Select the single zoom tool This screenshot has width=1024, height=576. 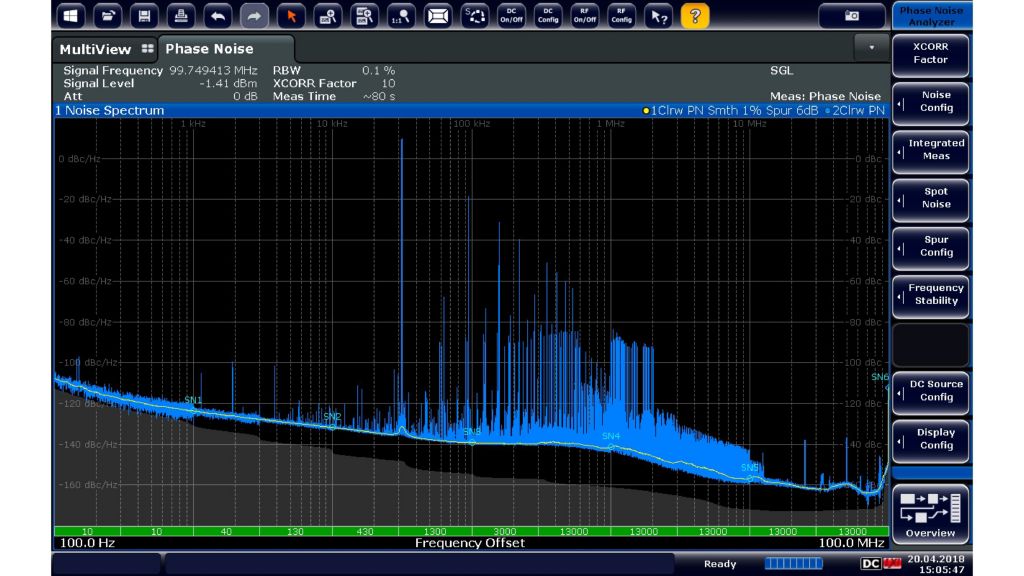click(x=328, y=16)
